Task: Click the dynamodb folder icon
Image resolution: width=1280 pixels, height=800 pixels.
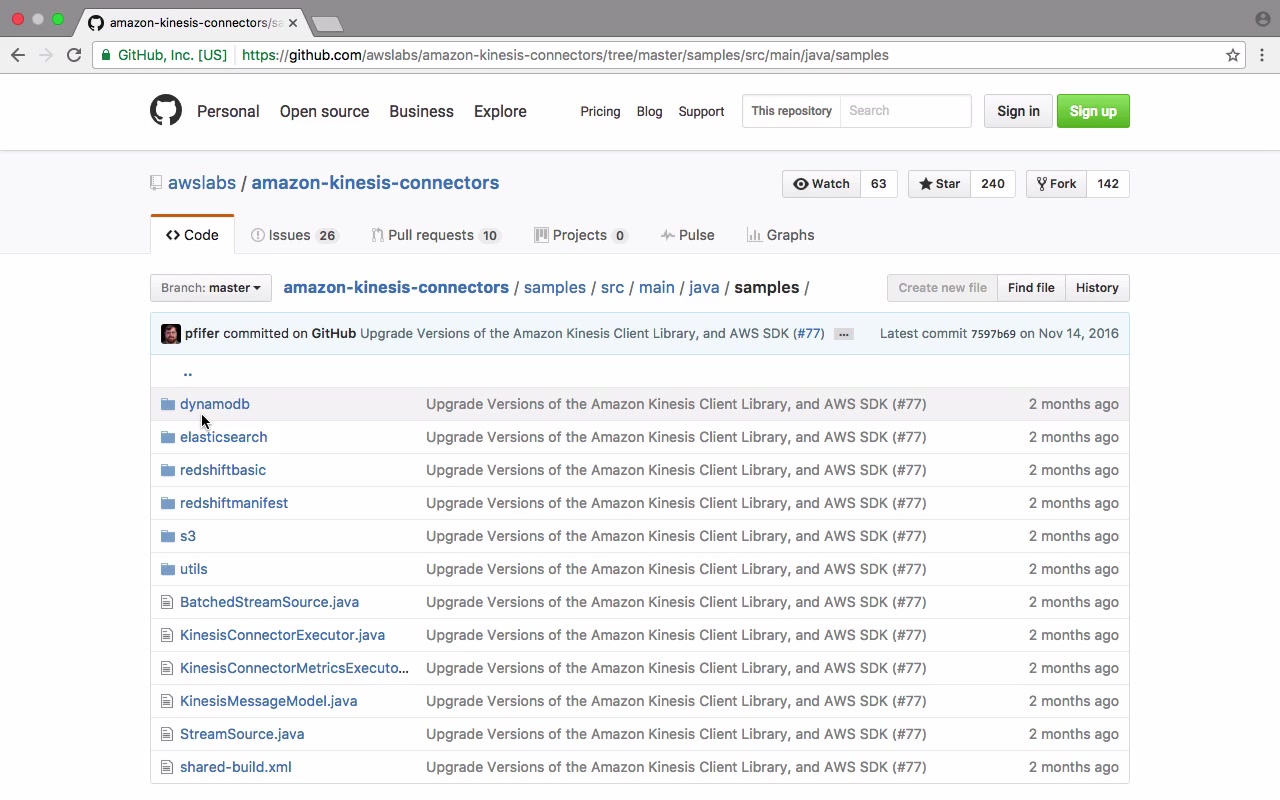Action: coord(167,404)
